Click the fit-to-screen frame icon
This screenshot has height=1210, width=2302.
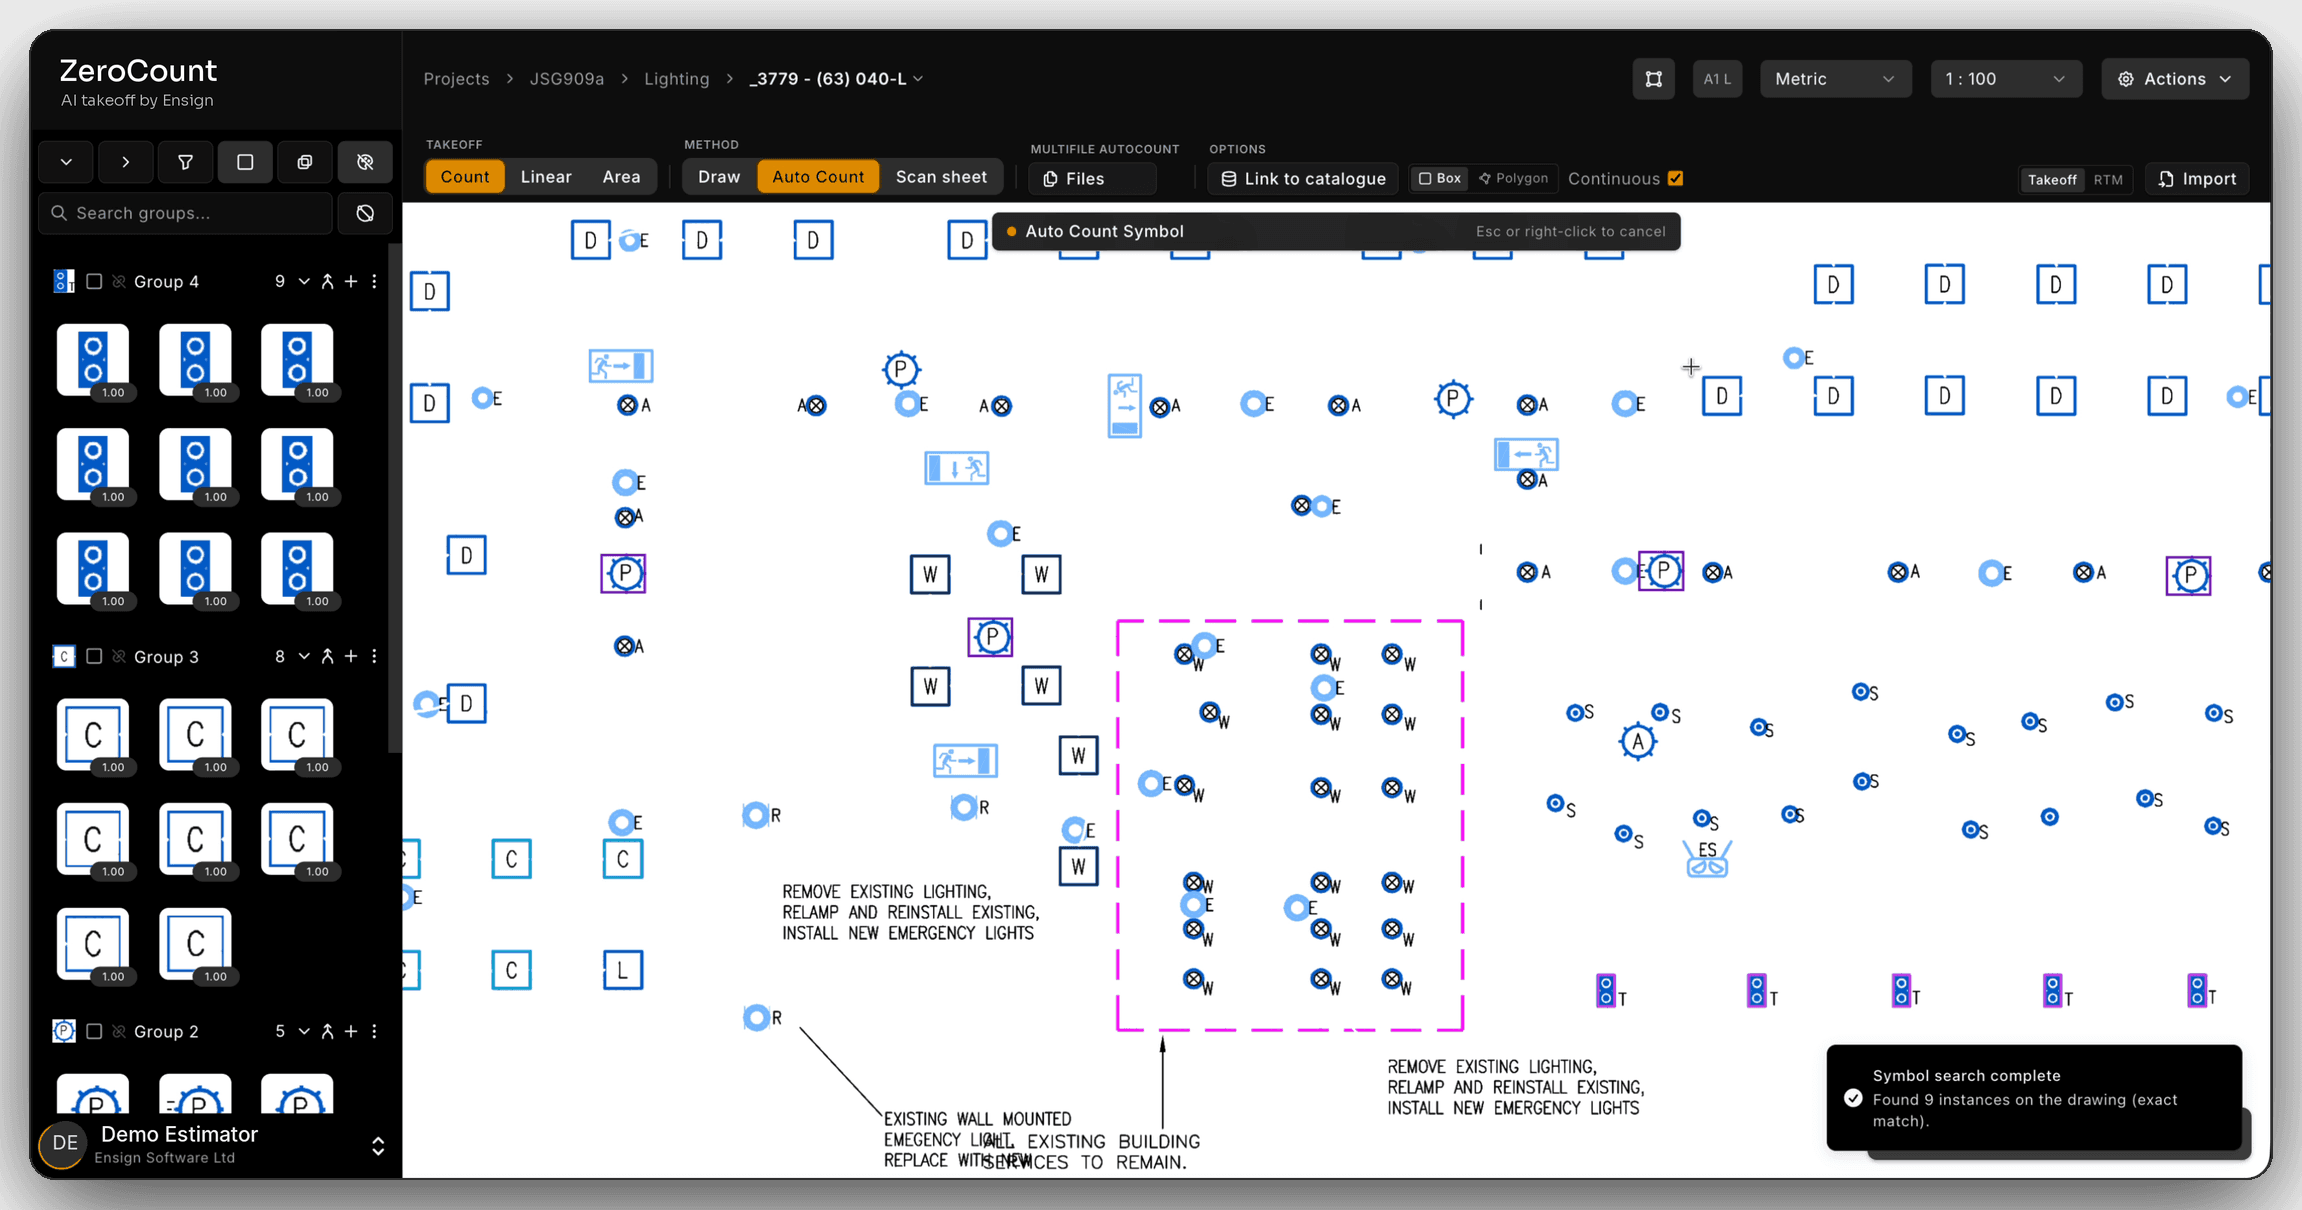pyautogui.click(x=1654, y=79)
